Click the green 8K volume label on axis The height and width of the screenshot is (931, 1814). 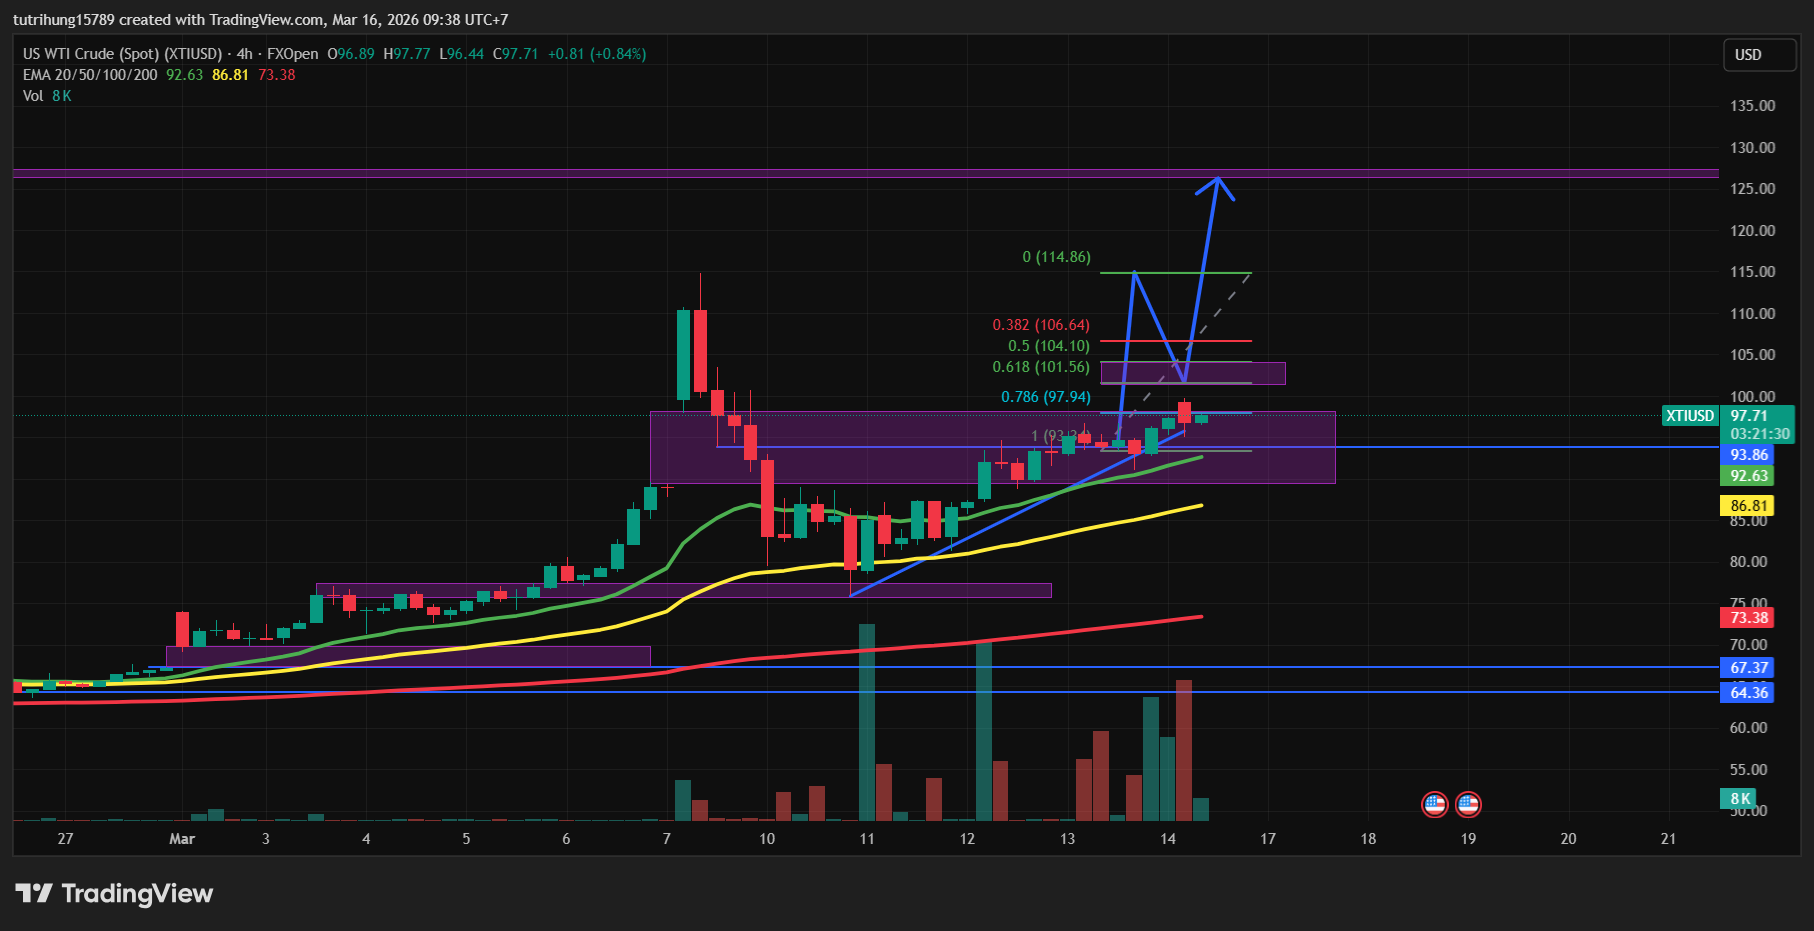click(1740, 798)
